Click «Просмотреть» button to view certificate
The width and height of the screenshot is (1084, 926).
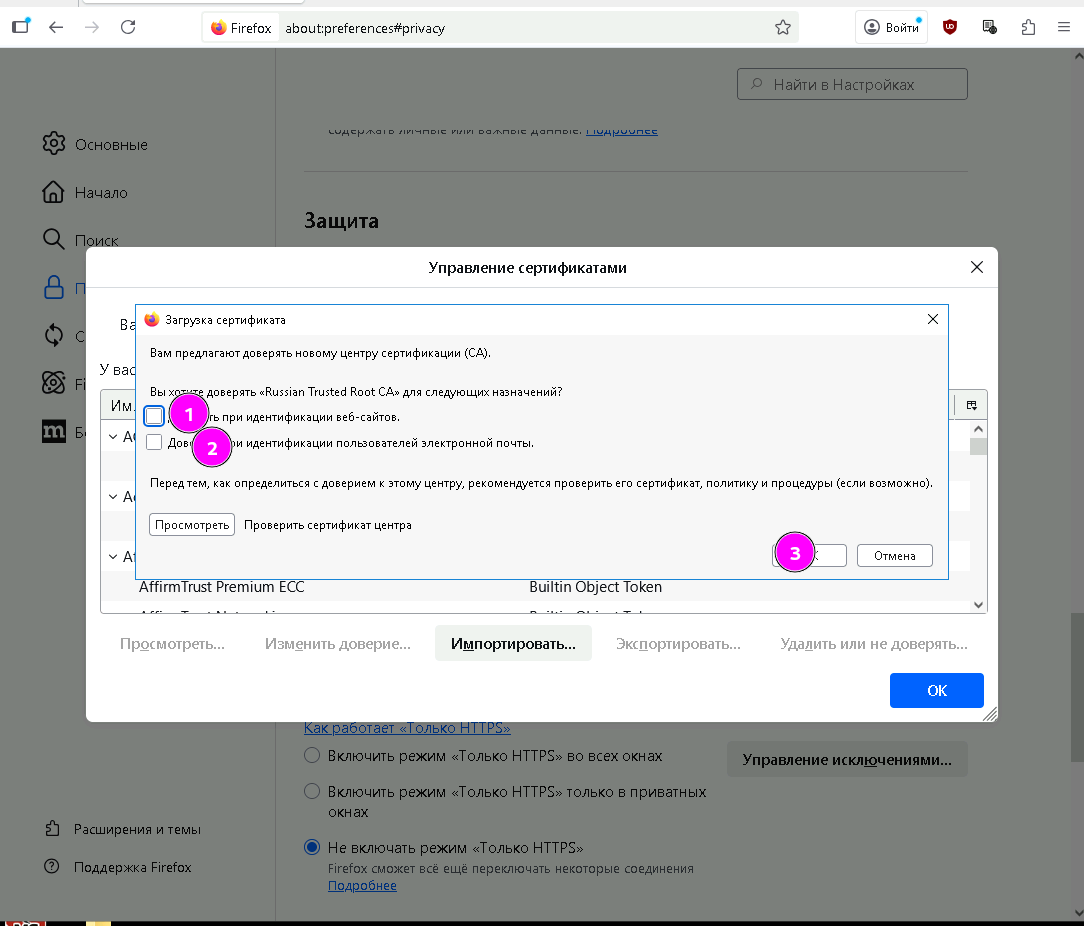point(192,525)
